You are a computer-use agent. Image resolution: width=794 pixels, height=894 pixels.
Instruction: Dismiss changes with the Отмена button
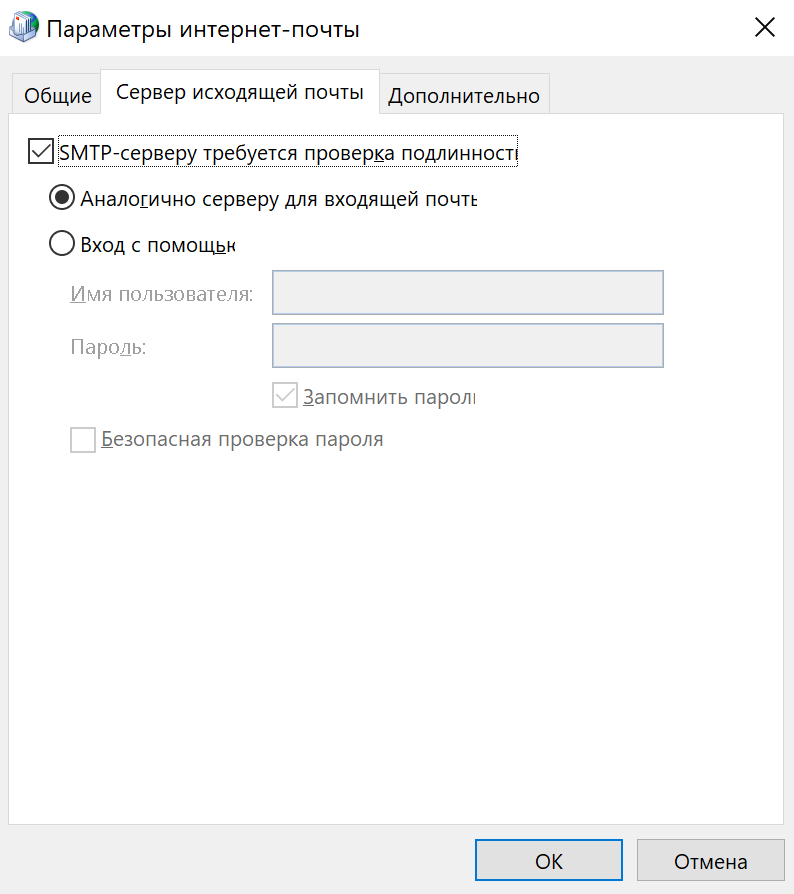click(x=710, y=860)
